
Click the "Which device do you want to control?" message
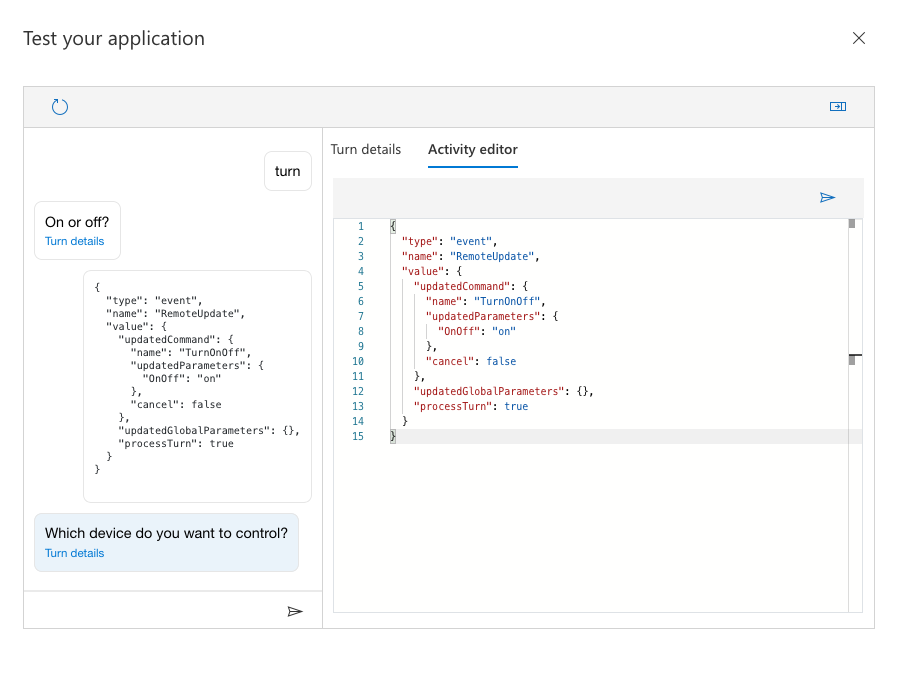pyautogui.click(x=166, y=534)
